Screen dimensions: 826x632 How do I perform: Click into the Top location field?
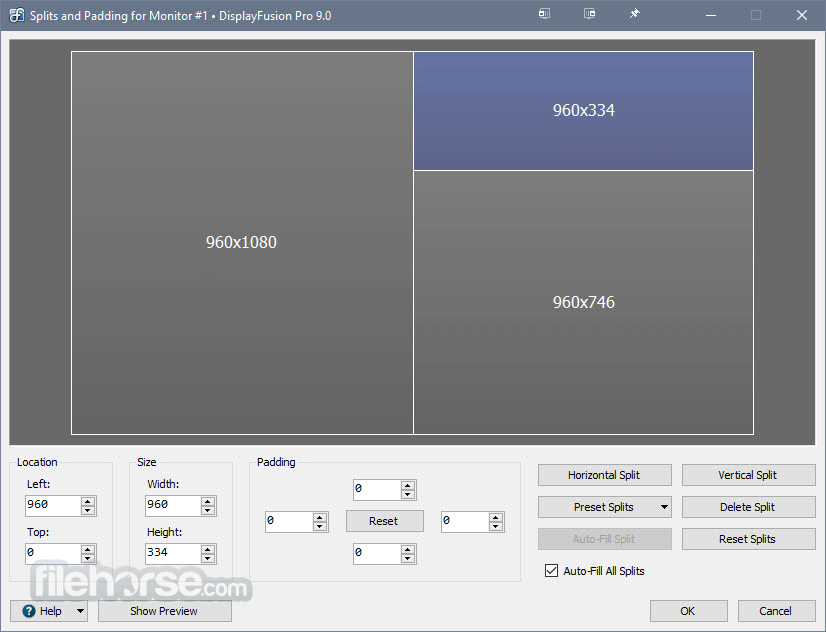pos(53,553)
